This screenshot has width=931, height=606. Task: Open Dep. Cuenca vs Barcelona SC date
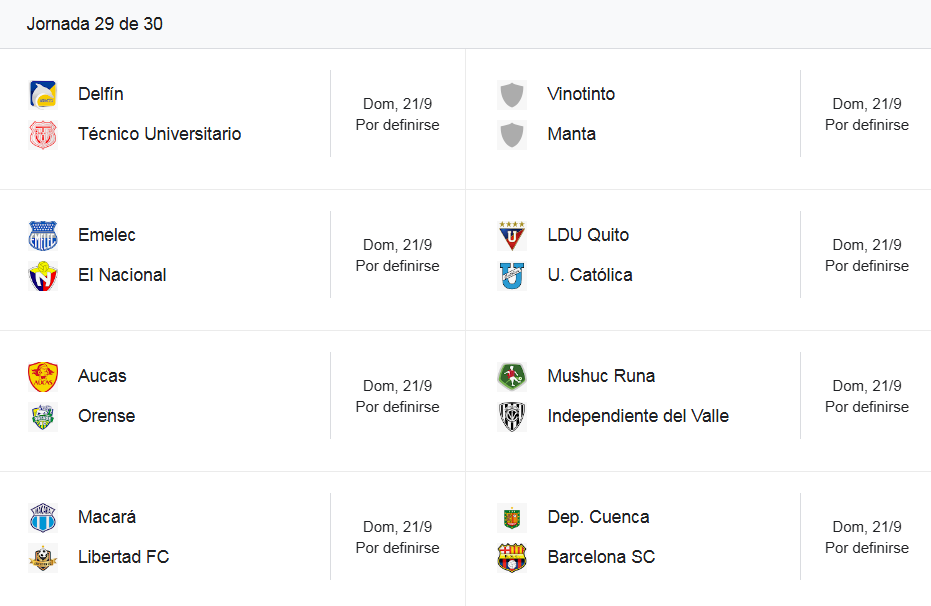867,526
